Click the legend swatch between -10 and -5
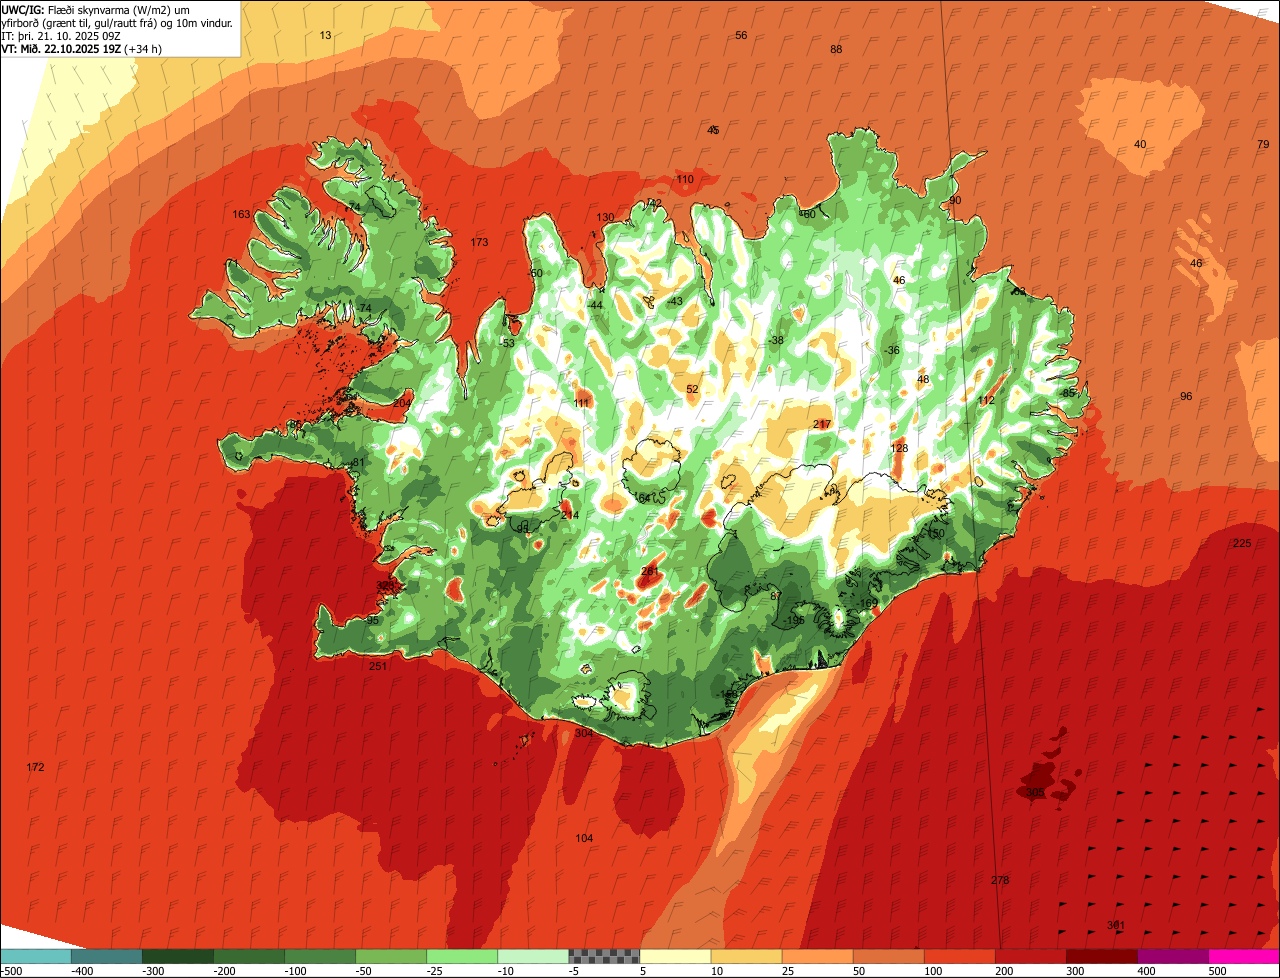The width and height of the screenshot is (1280, 978). [x=532, y=956]
